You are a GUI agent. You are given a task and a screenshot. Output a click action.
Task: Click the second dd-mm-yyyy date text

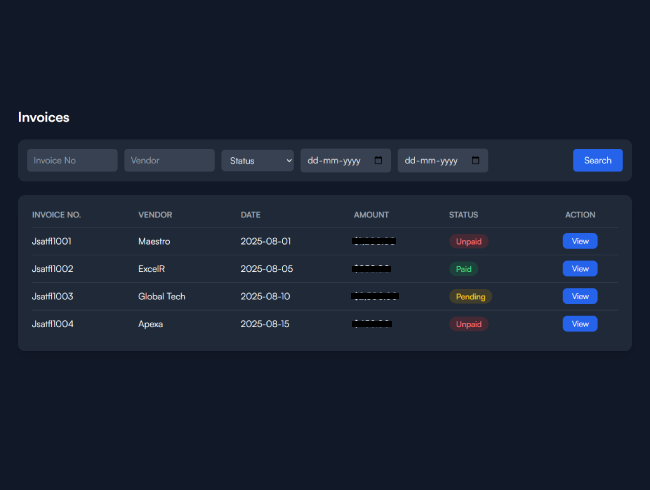coord(430,160)
